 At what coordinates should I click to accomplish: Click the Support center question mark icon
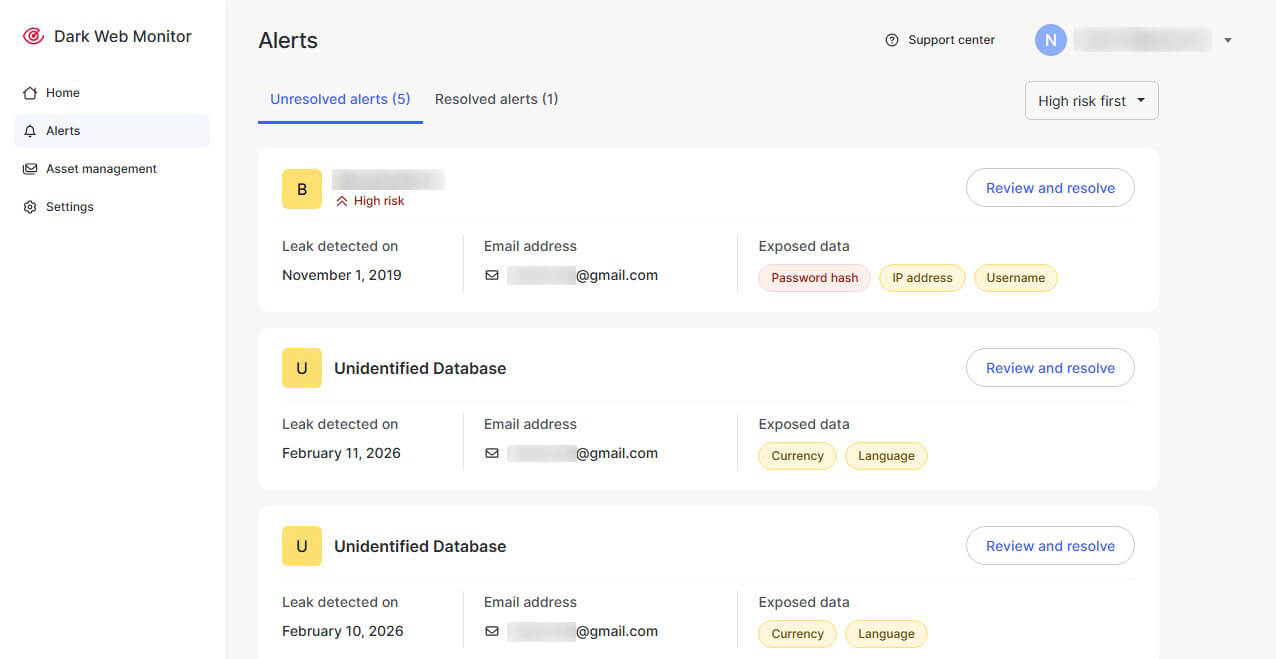[891, 40]
